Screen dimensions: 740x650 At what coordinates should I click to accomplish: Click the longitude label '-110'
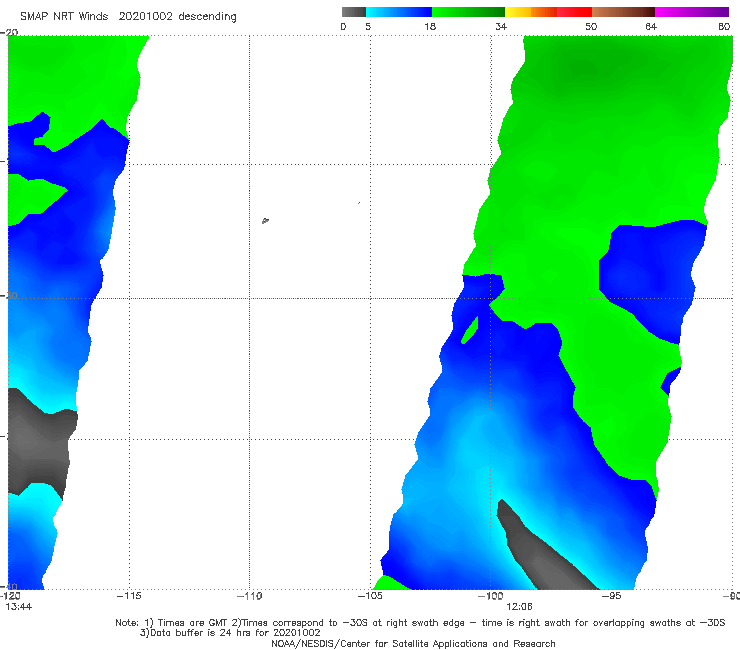pos(249,596)
